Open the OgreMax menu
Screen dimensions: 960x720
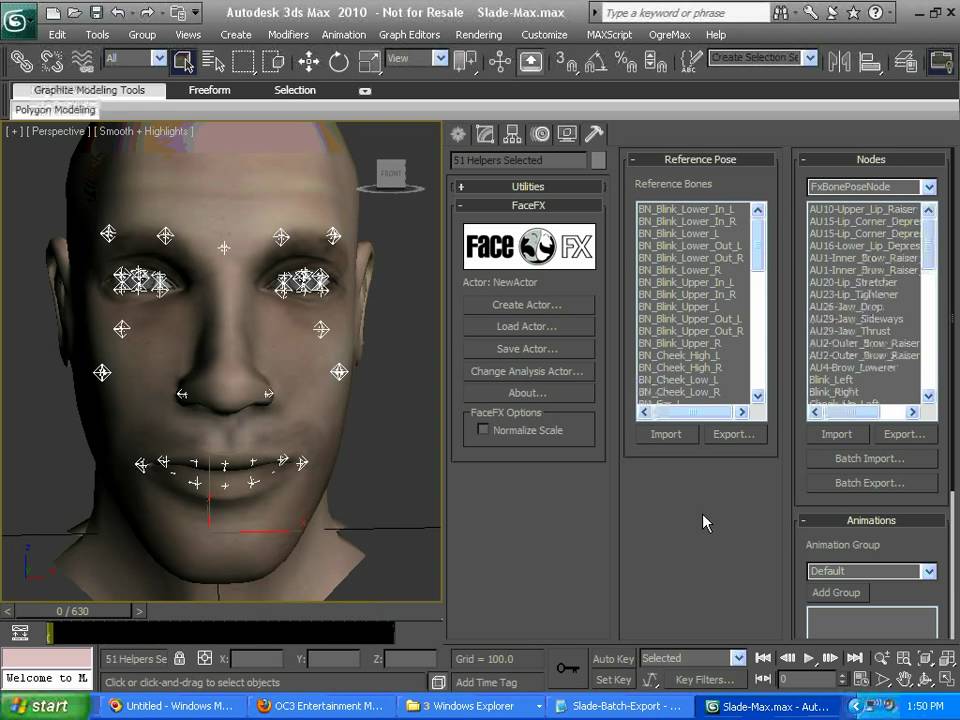tap(669, 35)
